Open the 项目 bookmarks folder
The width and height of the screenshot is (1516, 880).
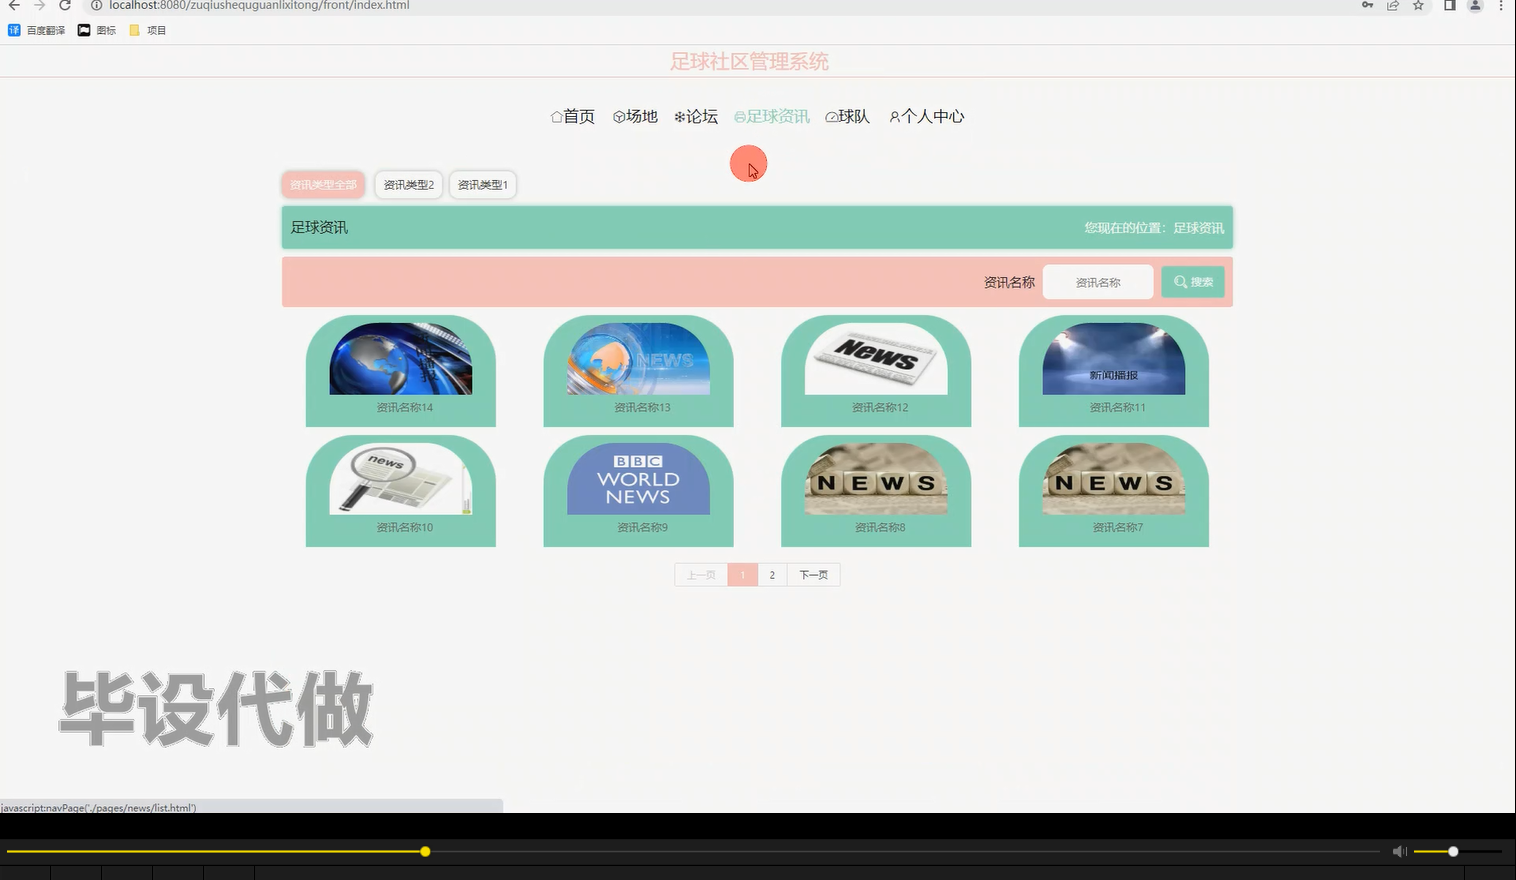coord(148,29)
